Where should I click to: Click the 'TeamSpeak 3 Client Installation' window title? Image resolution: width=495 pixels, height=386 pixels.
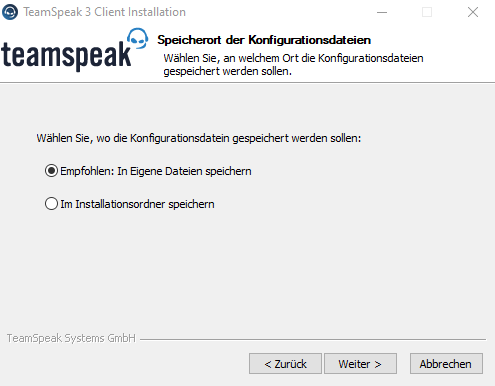click(104, 12)
